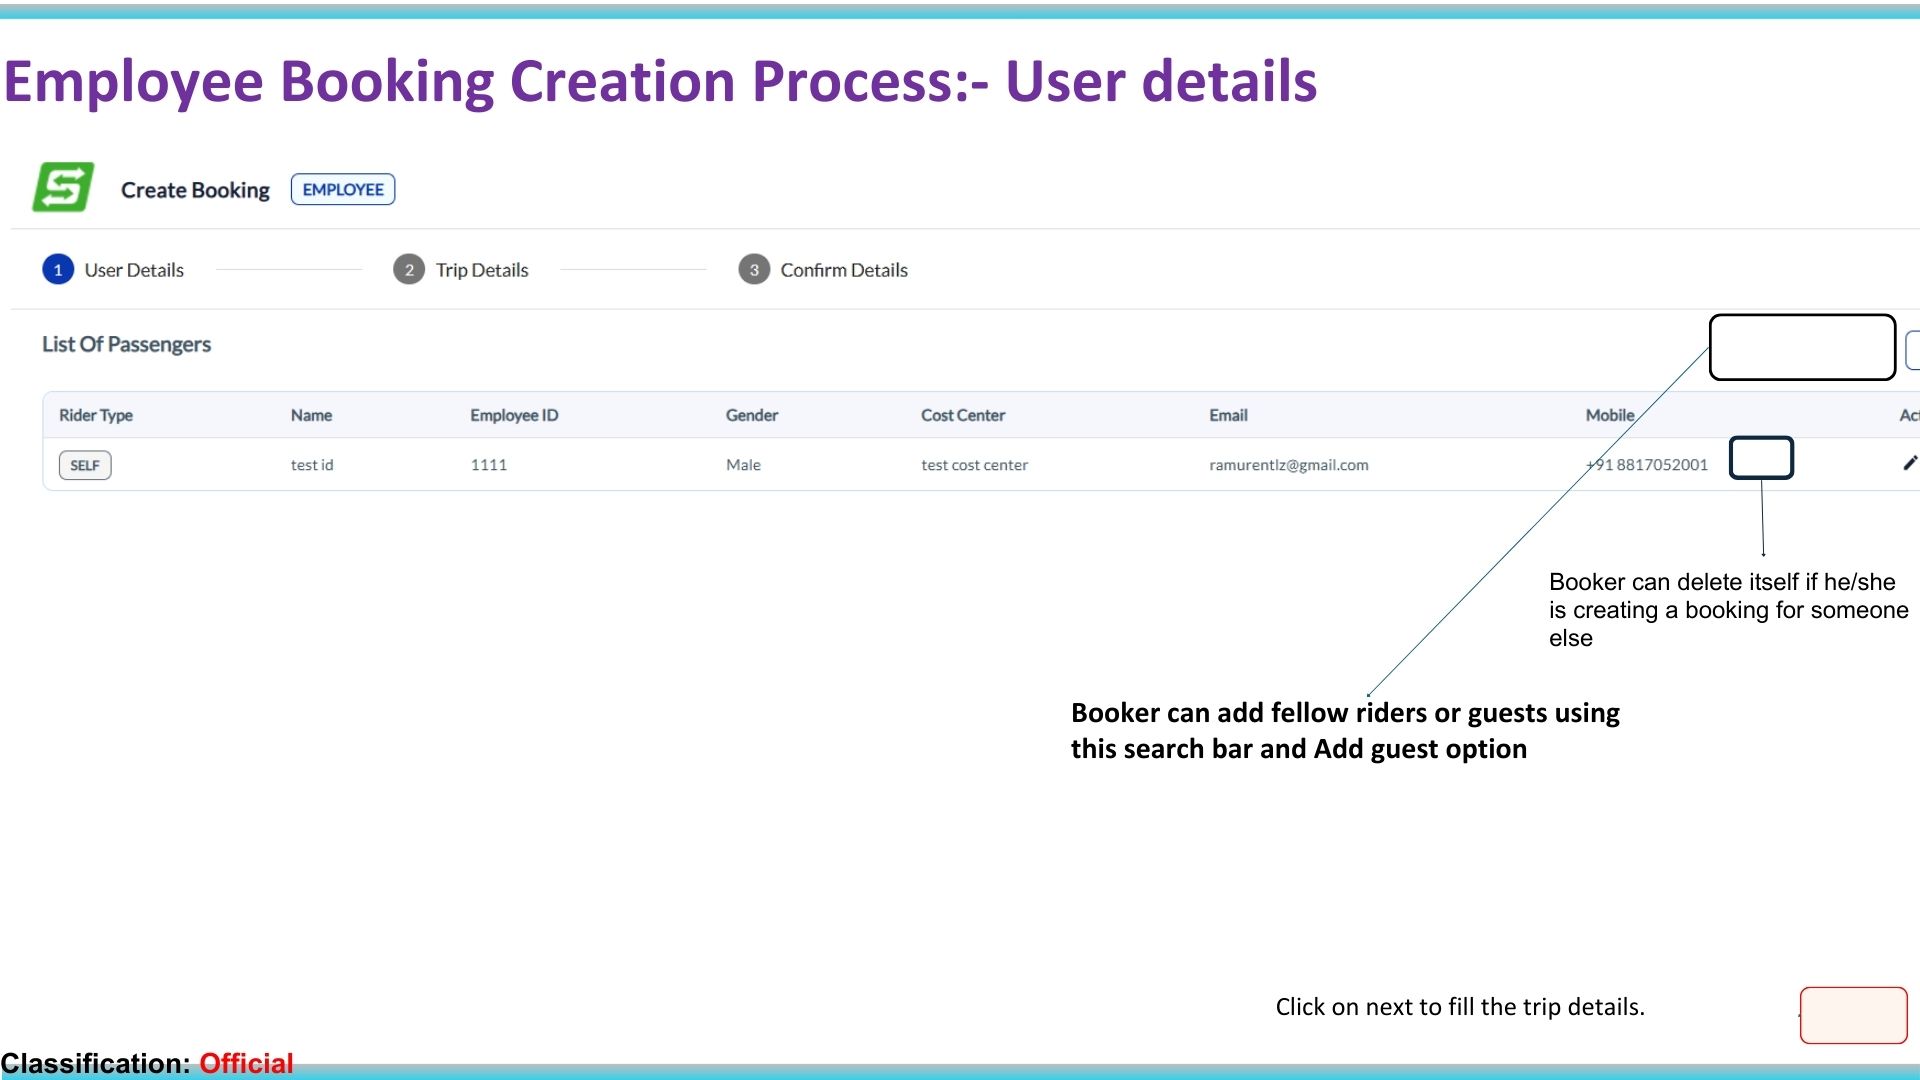Click the step 3 circle icon
This screenshot has height=1080, width=1920.
(x=754, y=270)
